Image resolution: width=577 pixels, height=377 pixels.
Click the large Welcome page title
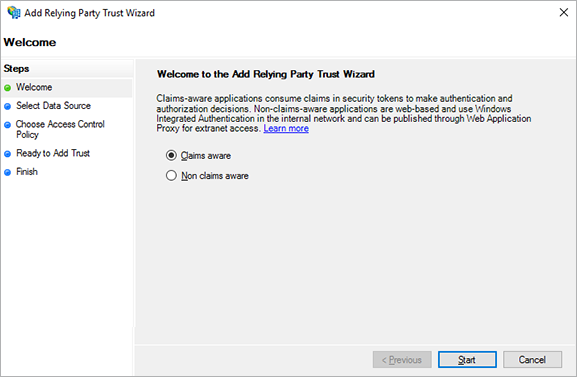coord(30,42)
